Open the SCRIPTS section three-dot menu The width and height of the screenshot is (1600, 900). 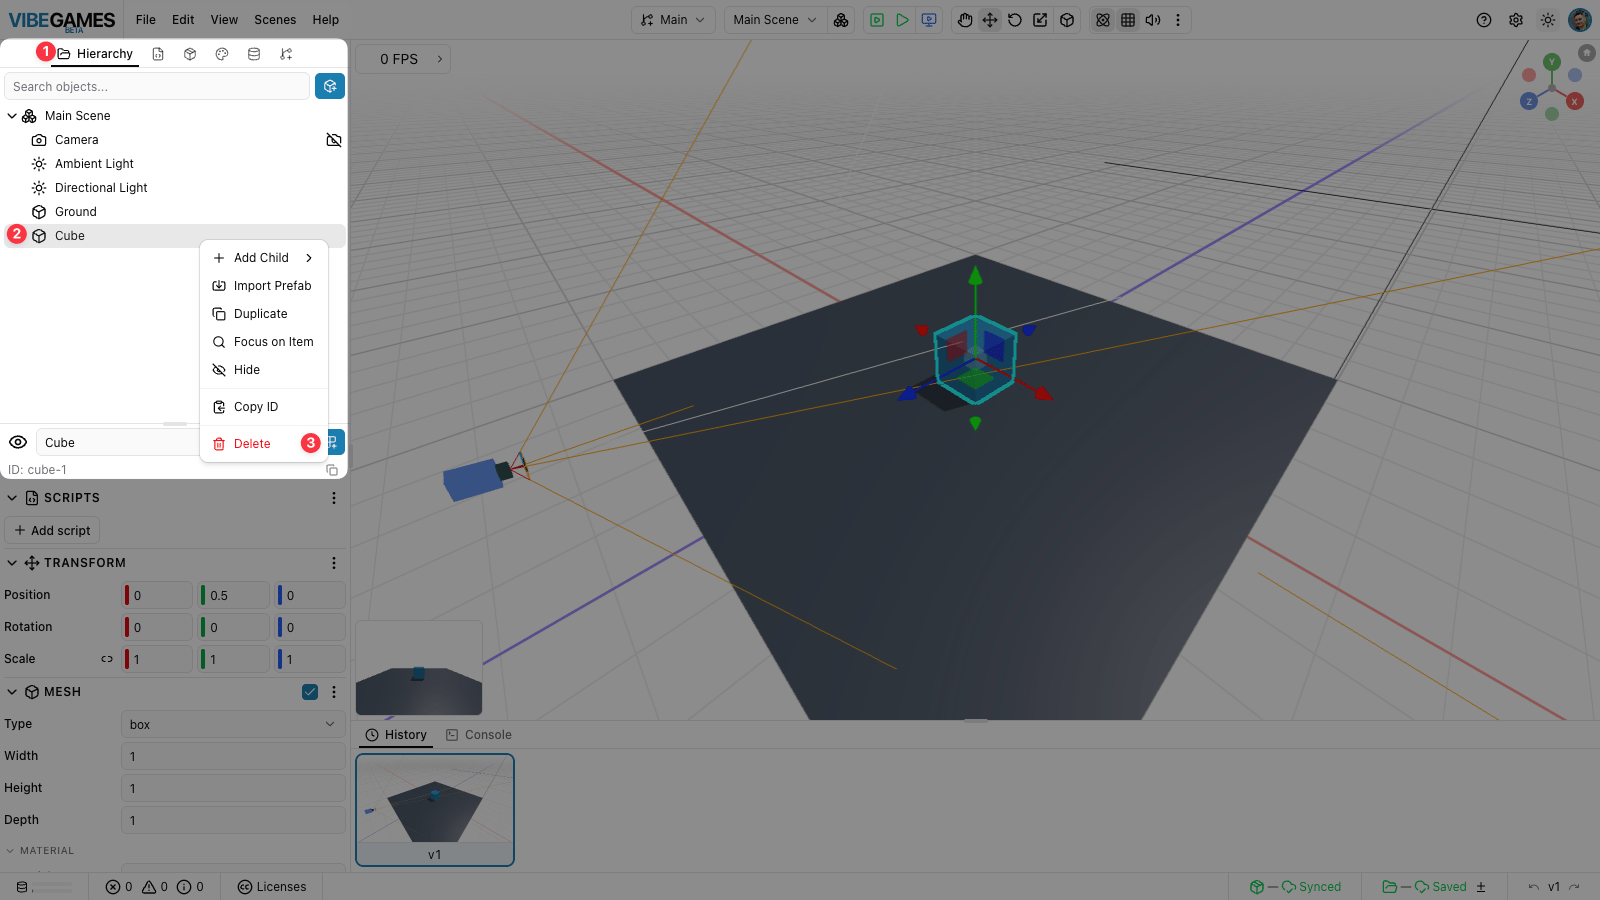point(334,498)
